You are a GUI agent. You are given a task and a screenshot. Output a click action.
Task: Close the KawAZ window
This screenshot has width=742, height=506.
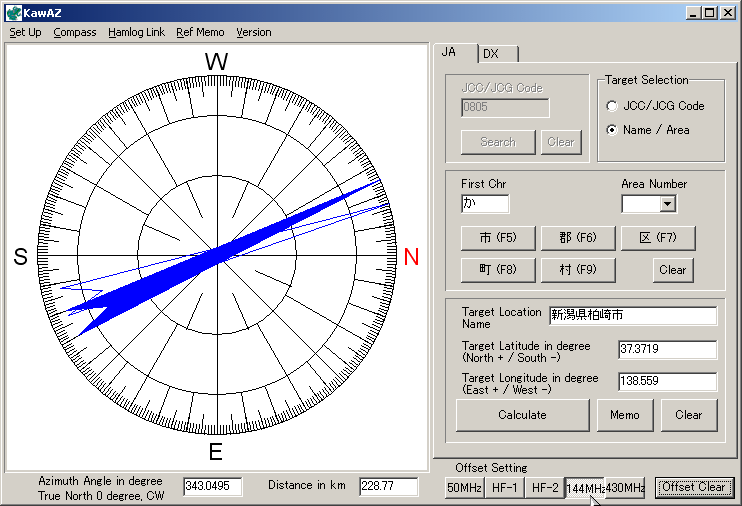coord(728,13)
